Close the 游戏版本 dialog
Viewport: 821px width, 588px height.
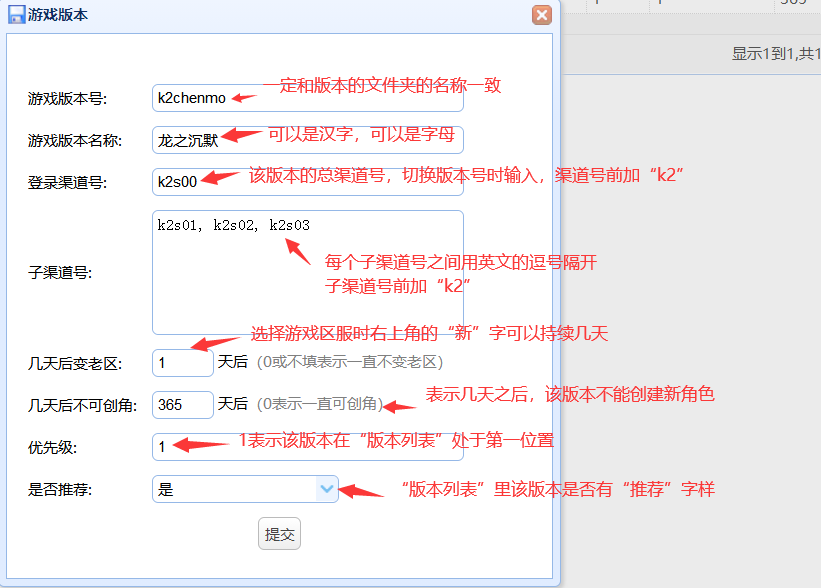[542, 15]
